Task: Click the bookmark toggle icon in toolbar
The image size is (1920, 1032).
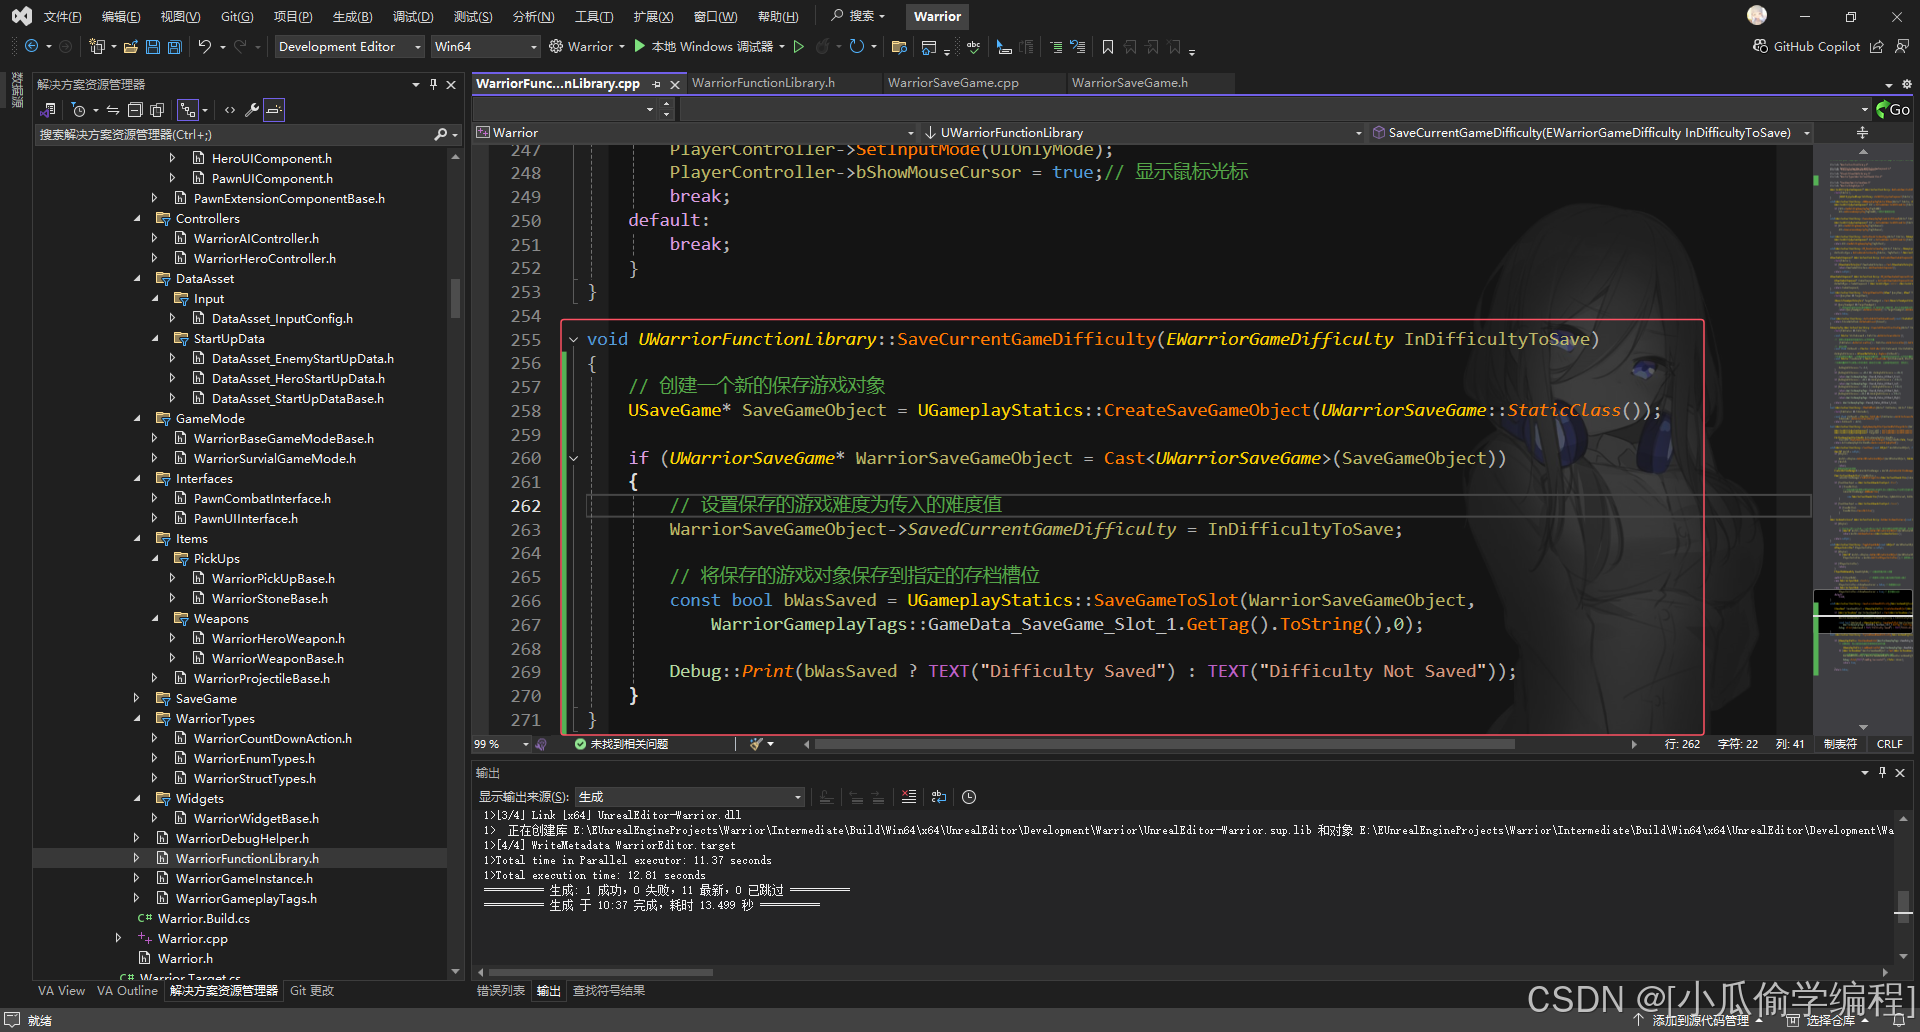Action: (1107, 47)
